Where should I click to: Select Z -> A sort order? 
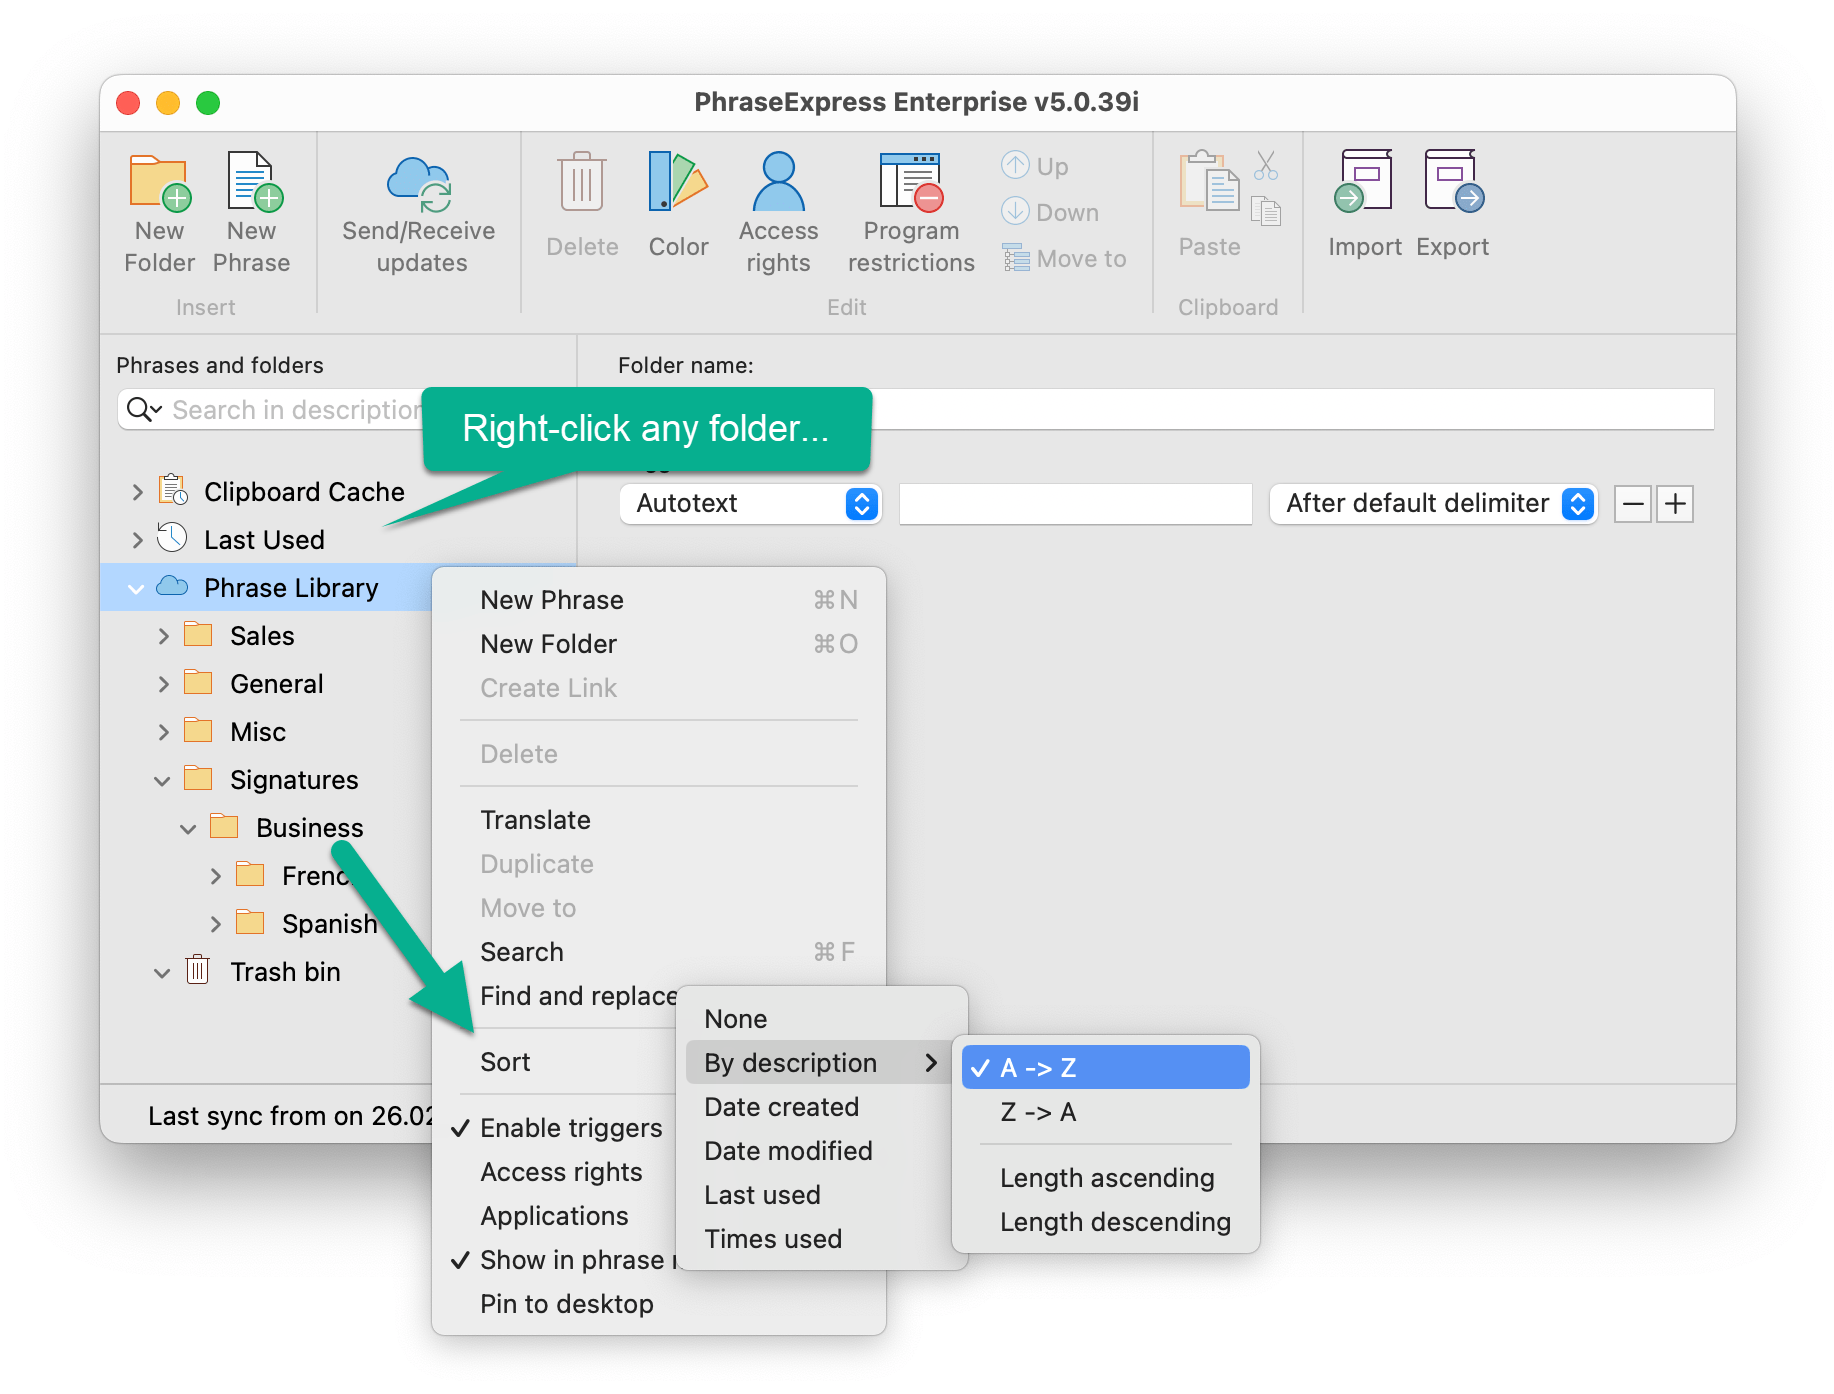tap(1106, 1112)
